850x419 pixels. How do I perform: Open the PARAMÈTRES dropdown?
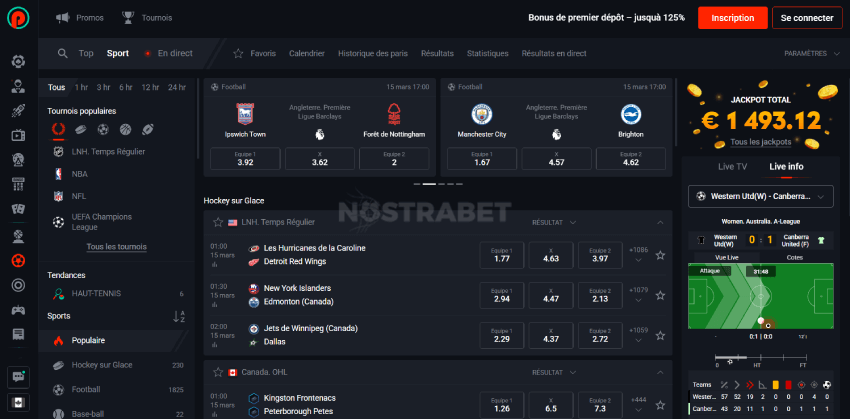coord(810,54)
